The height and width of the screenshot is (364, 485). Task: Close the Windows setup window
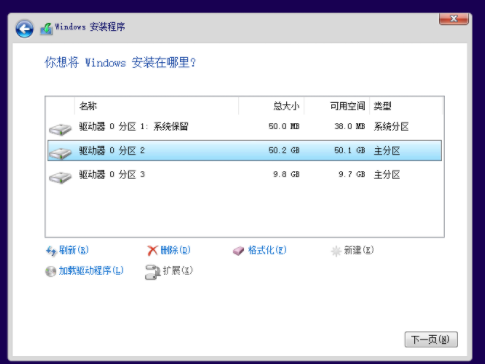point(454,19)
